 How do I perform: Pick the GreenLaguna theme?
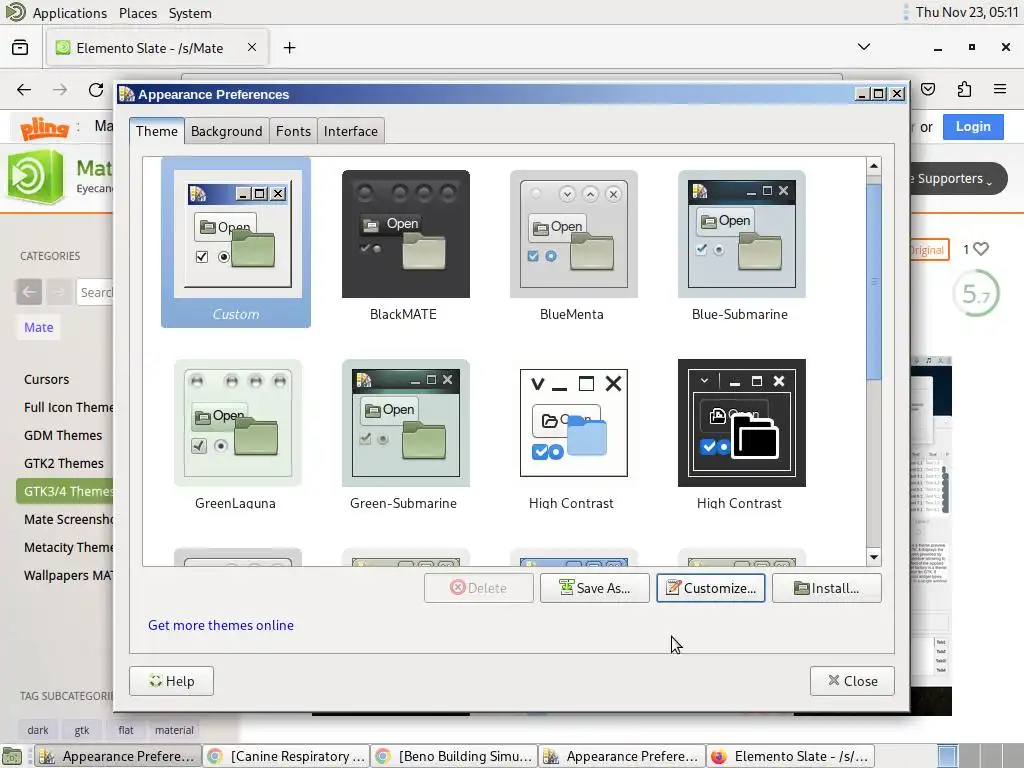237,434
